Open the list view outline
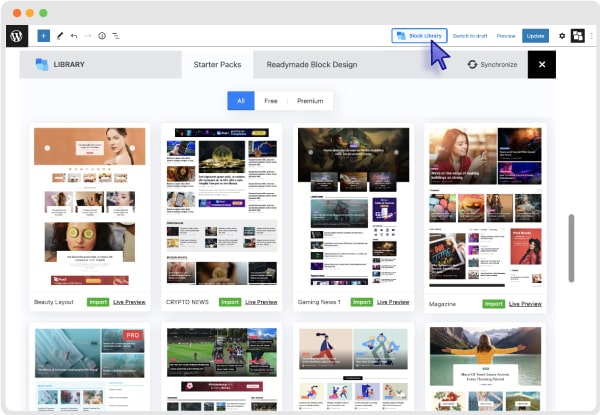 116,35
